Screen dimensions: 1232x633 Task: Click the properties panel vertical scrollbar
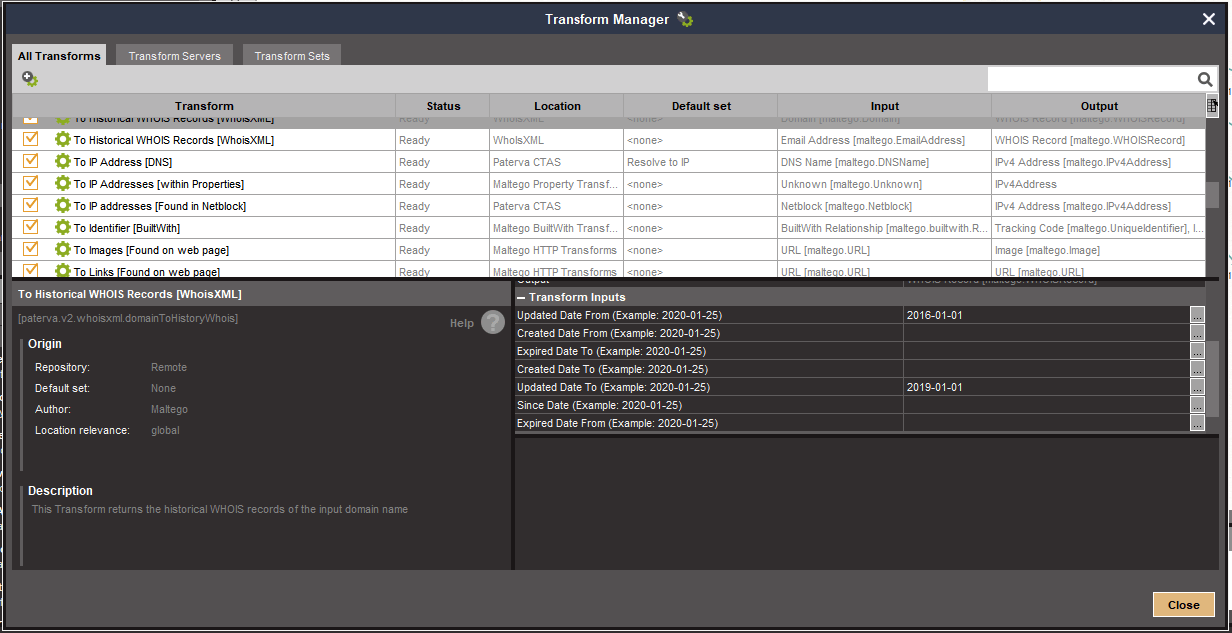[x=1212, y=378]
